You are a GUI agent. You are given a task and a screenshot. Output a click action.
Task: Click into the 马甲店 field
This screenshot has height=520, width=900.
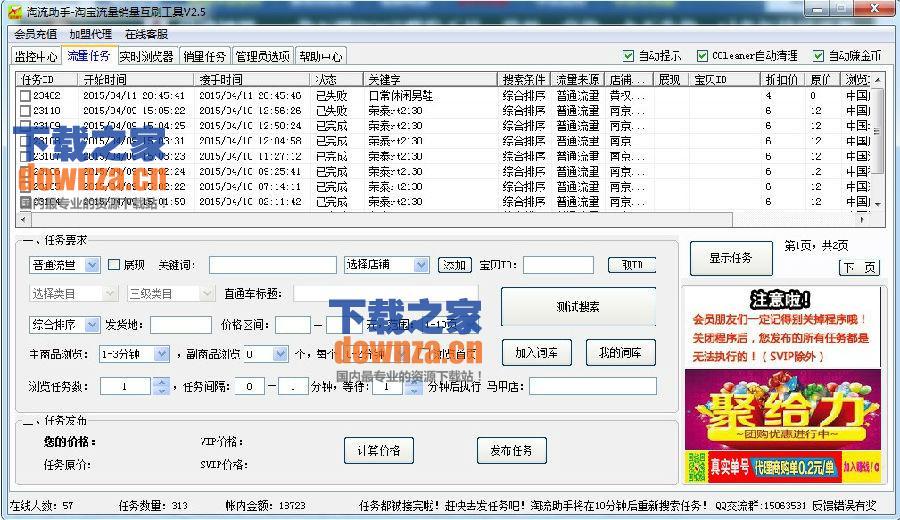[593, 386]
